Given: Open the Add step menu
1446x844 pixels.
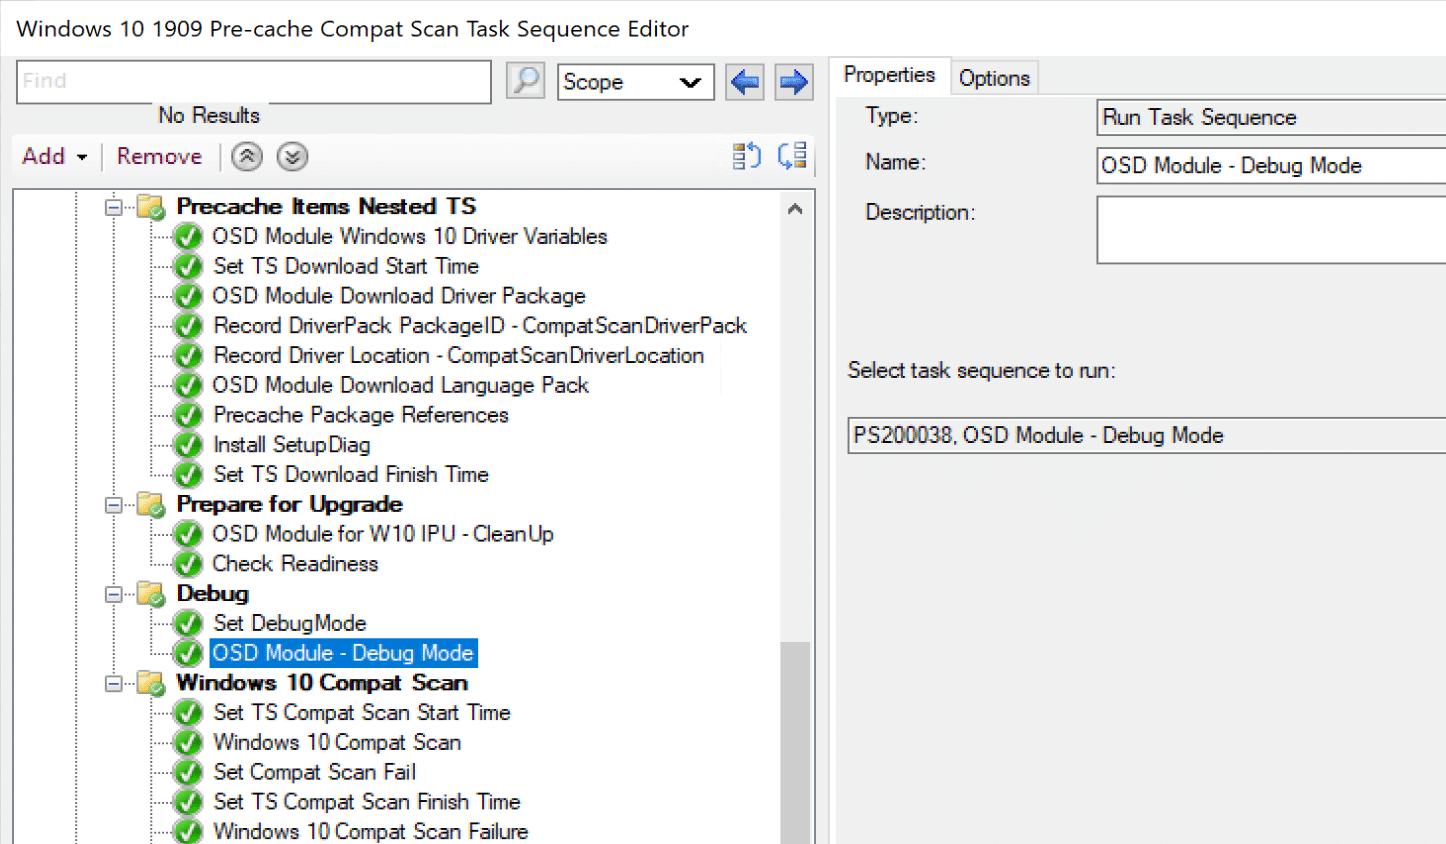Looking at the screenshot, I should tap(44, 157).
